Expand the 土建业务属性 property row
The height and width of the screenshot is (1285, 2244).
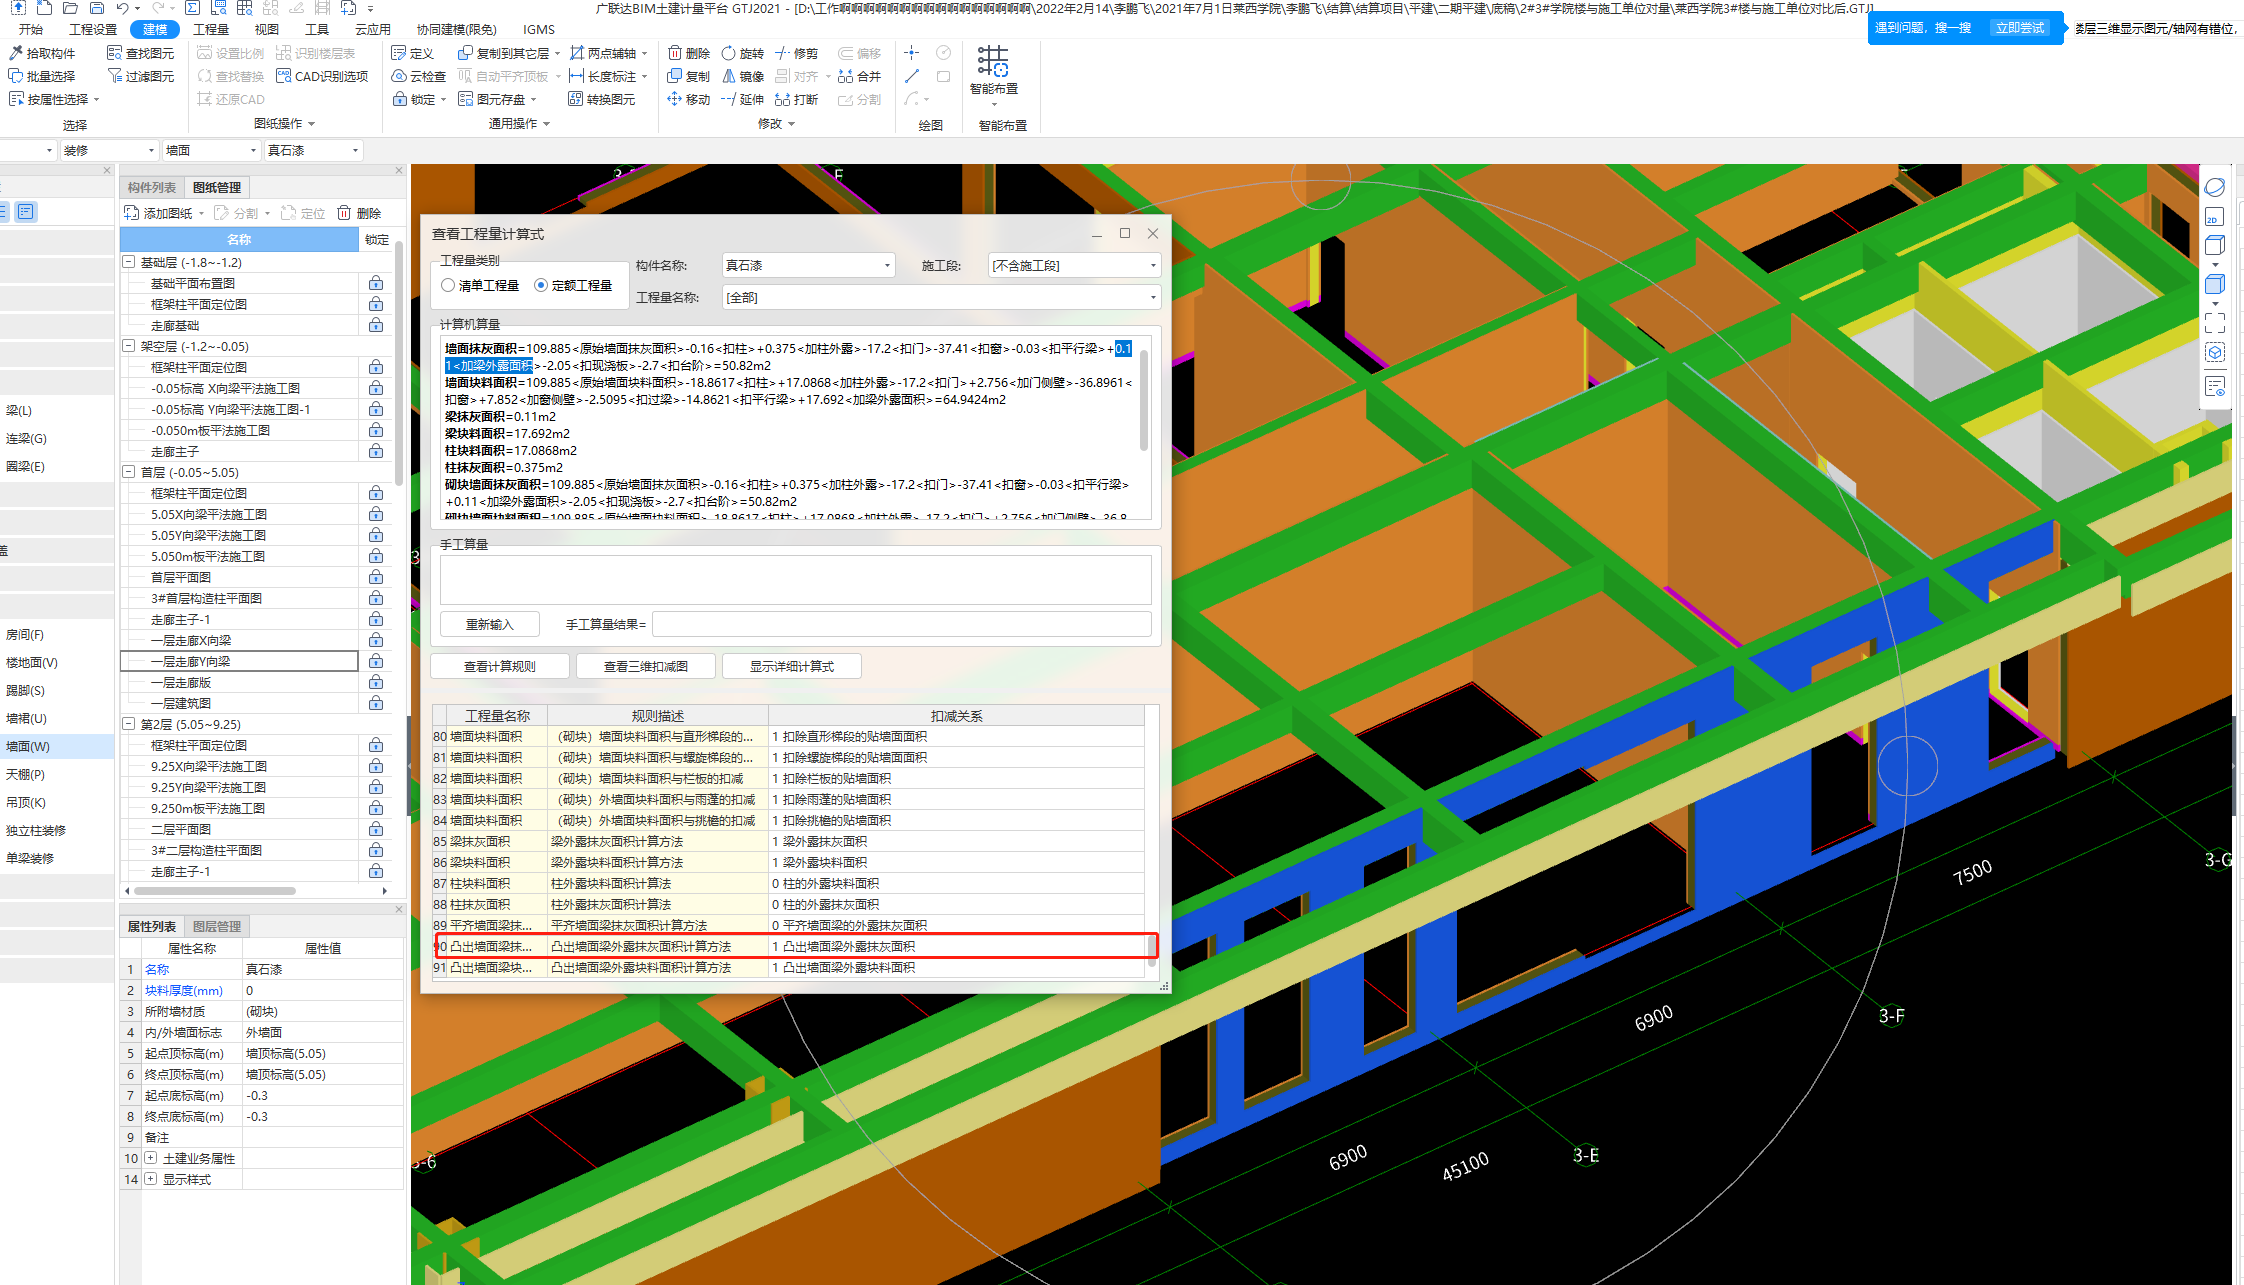[151, 1158]
